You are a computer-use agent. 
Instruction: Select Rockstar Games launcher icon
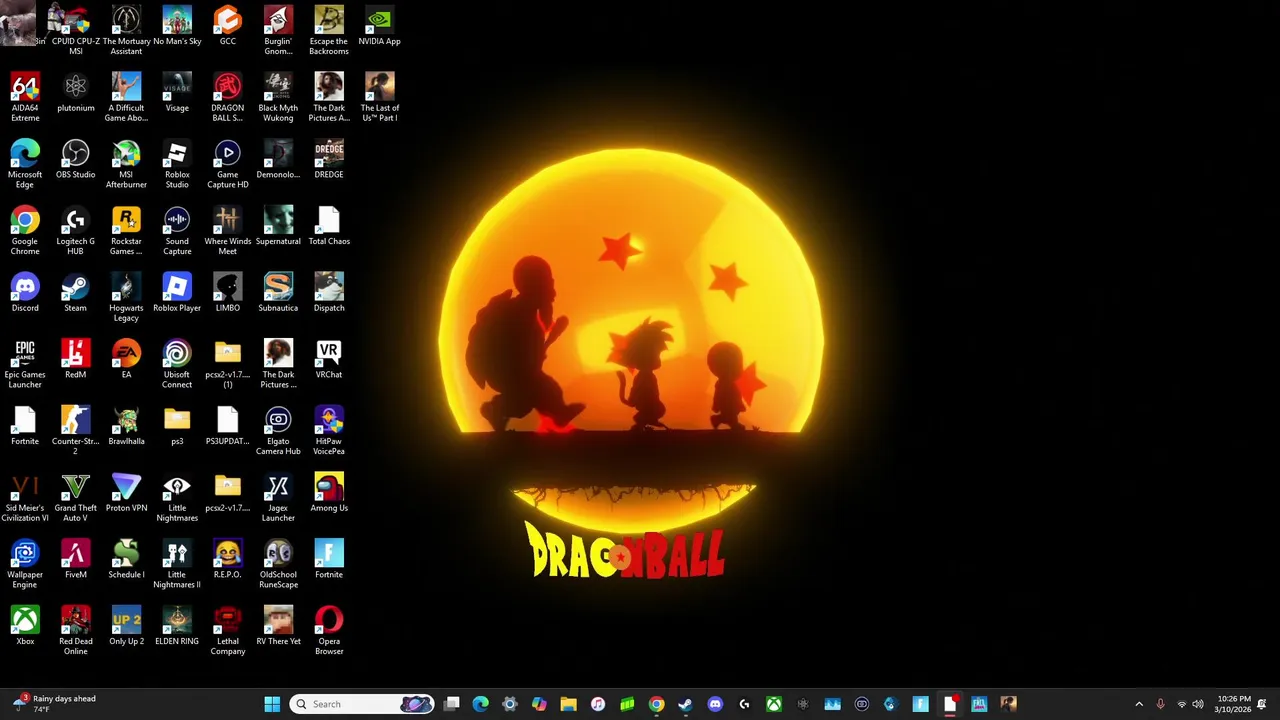click(x=126, y=230)
